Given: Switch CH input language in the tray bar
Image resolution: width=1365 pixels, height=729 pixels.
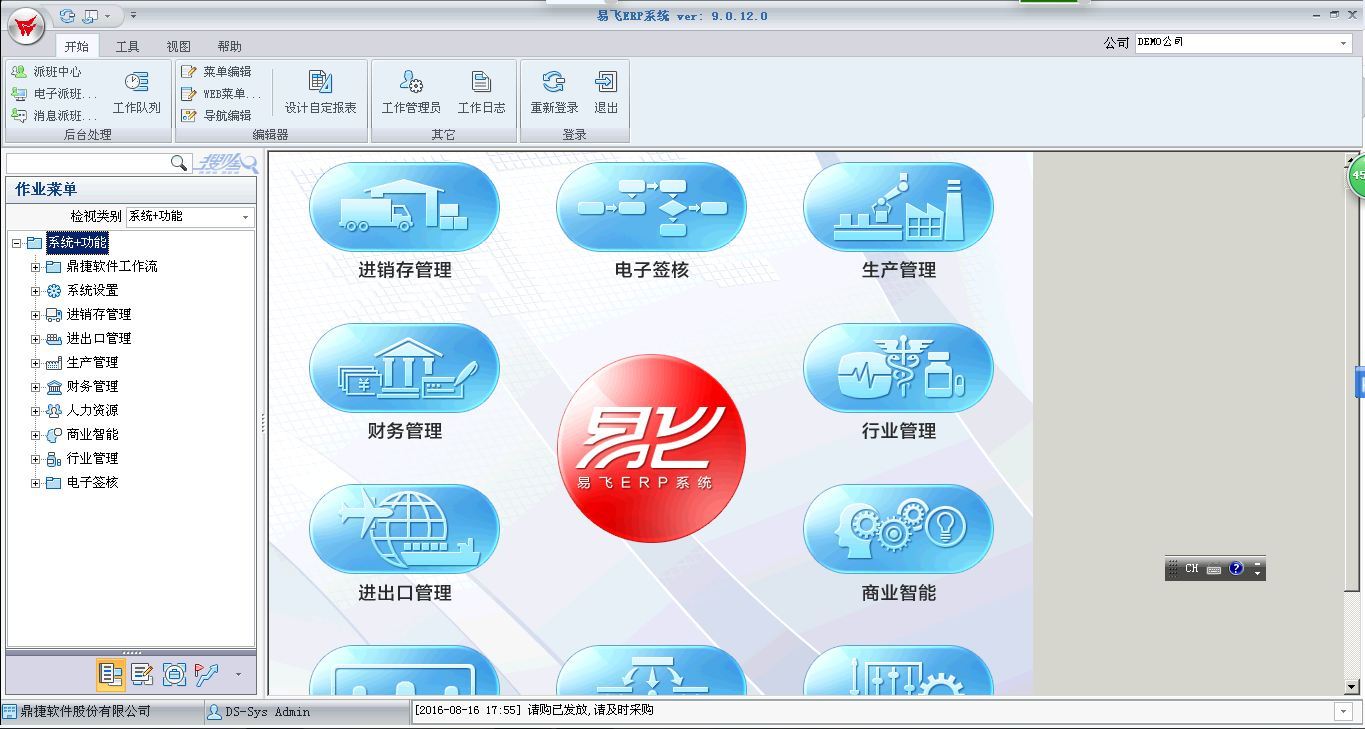Looking at the screenshot, I should coord(1190,567).
